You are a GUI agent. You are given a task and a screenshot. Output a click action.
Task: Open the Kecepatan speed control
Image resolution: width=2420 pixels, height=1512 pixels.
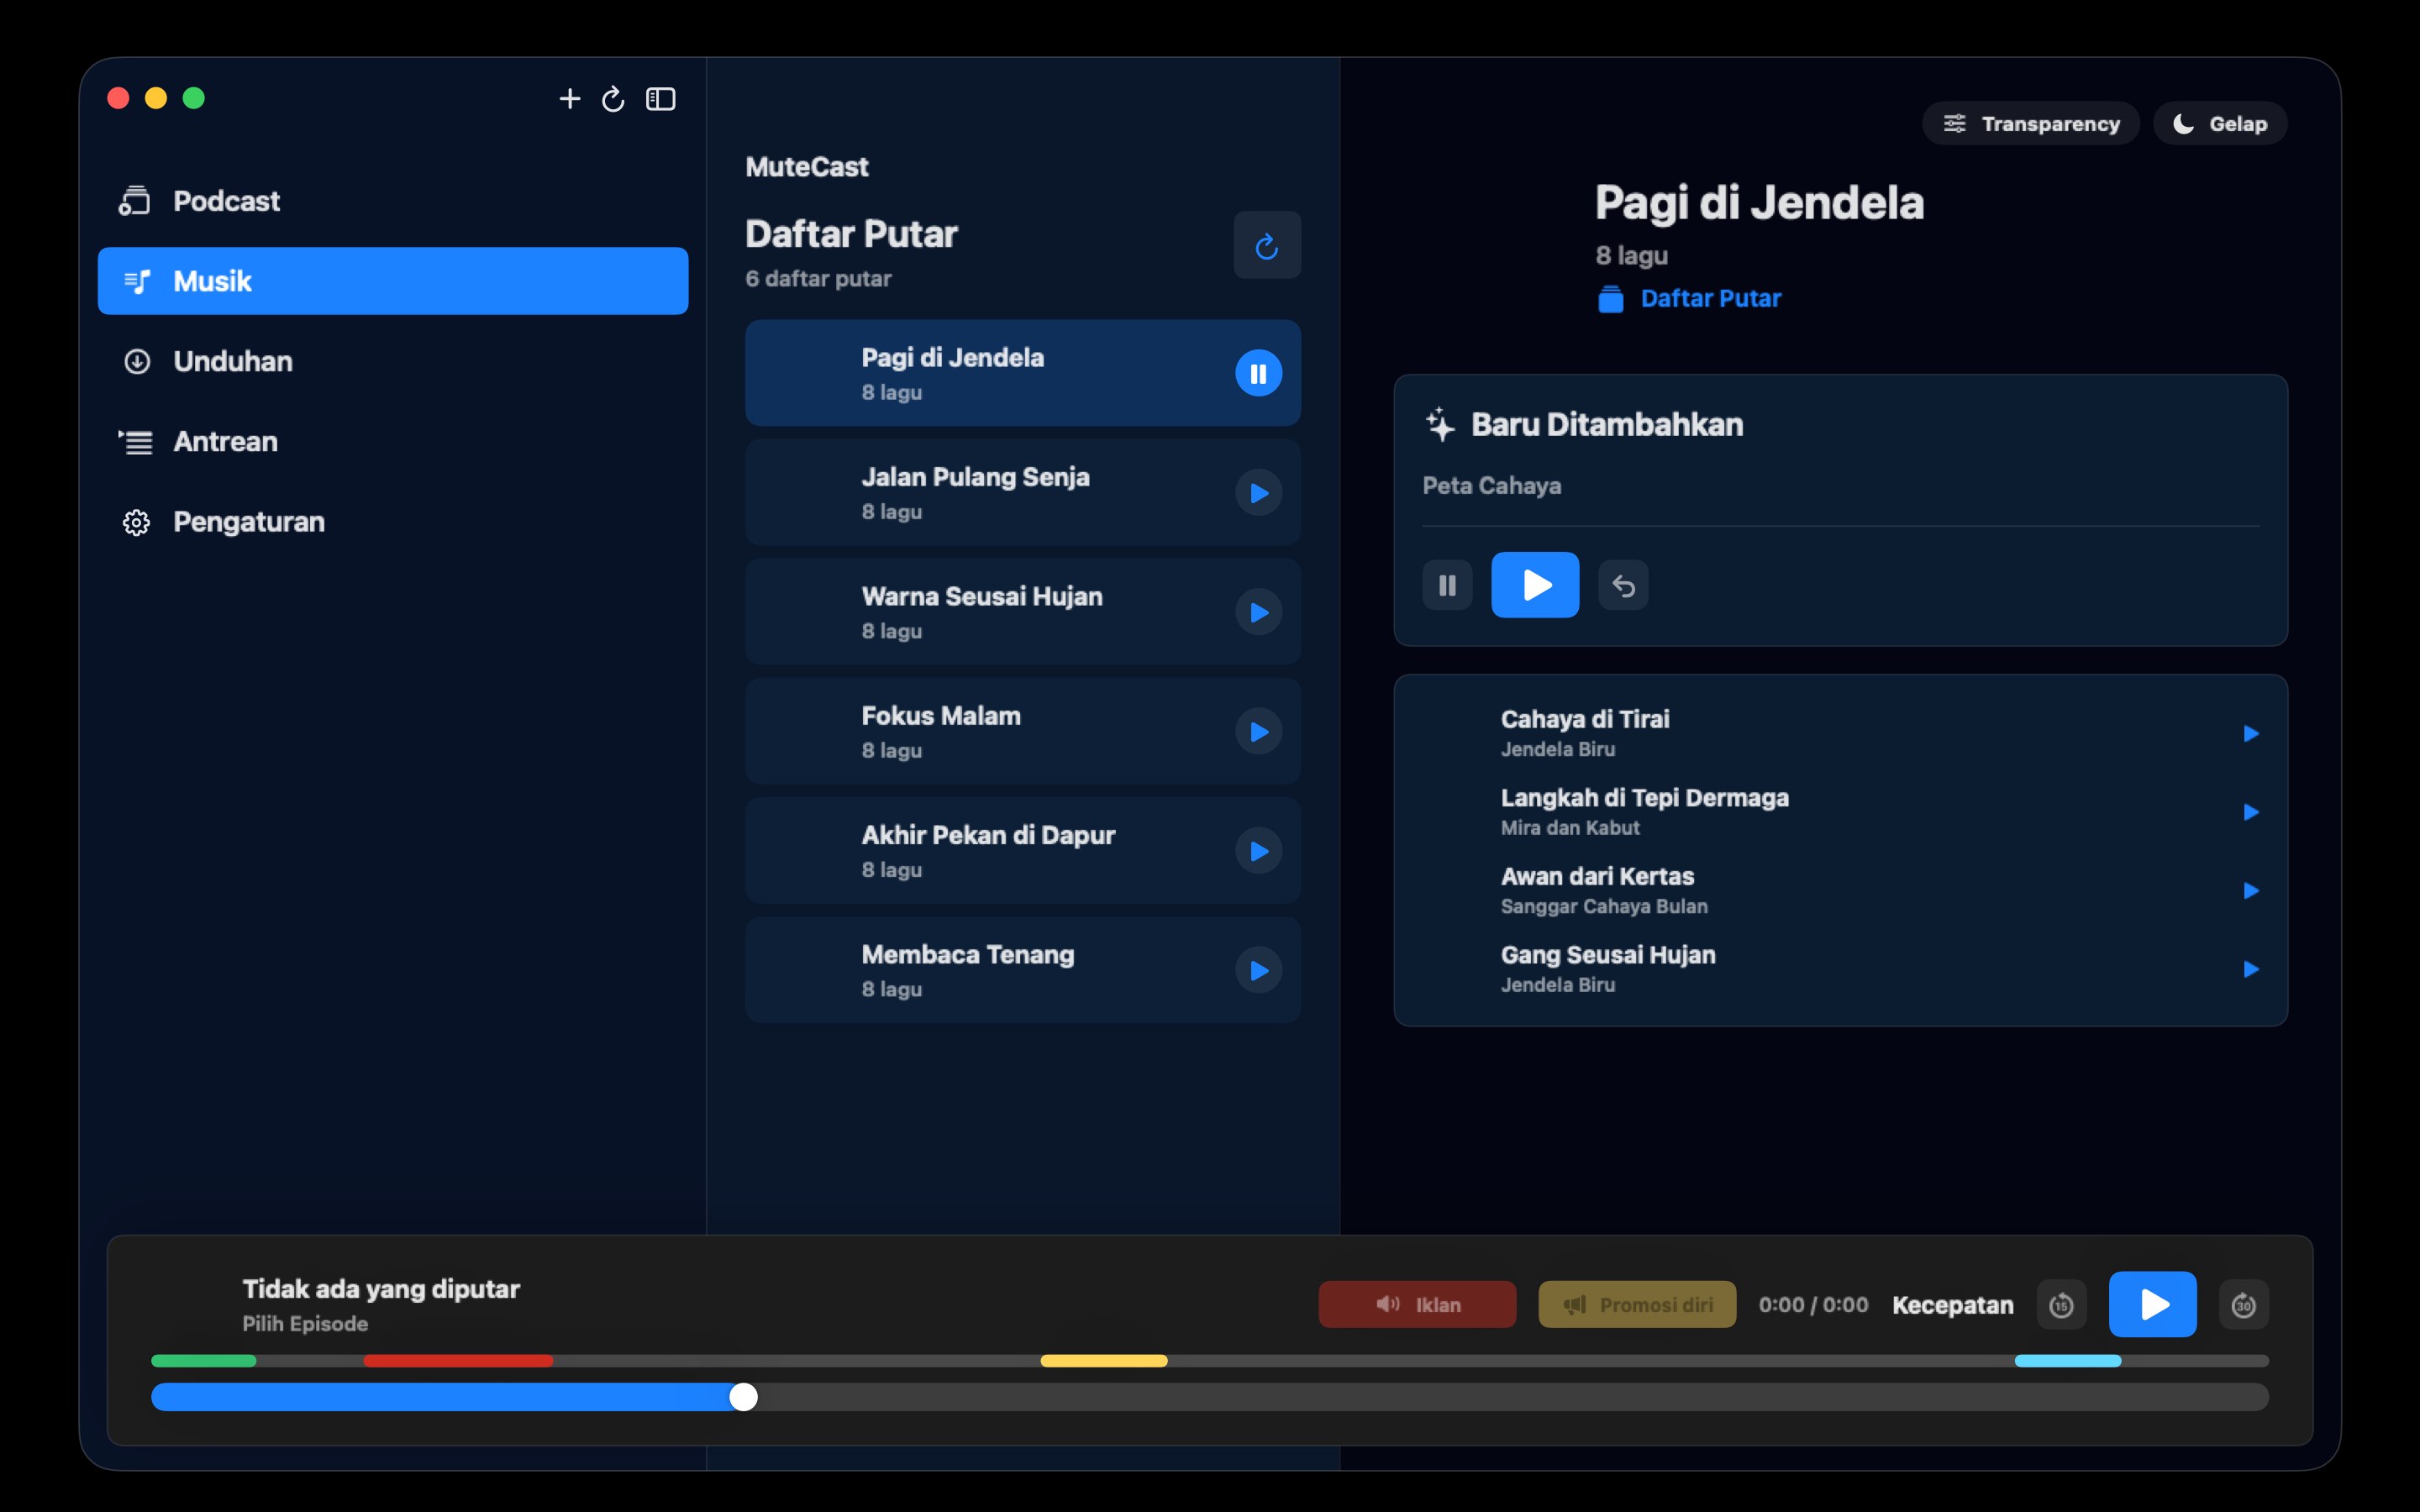tap(1952, 1305)
